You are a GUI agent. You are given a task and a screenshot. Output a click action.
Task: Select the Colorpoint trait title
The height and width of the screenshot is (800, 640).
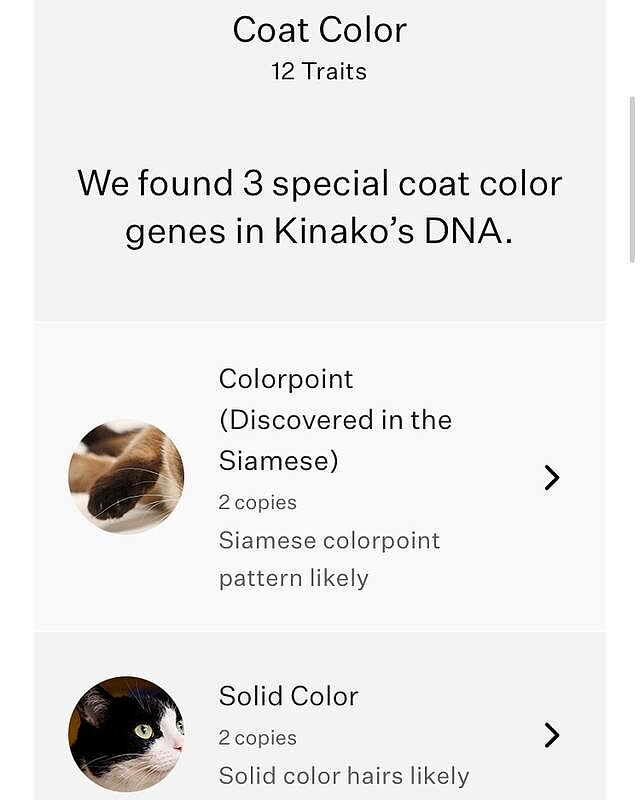(286, 379)
